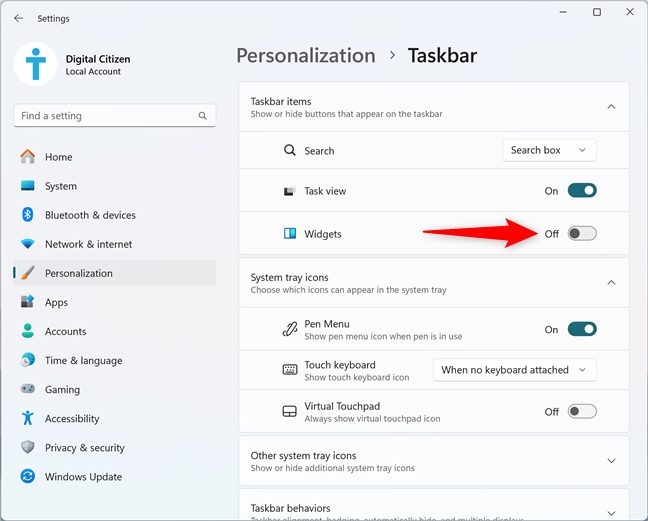The width and height of the screenshot is (648, 521).
Task: Select Personalization in the sidebar
Action: [114, 273]
